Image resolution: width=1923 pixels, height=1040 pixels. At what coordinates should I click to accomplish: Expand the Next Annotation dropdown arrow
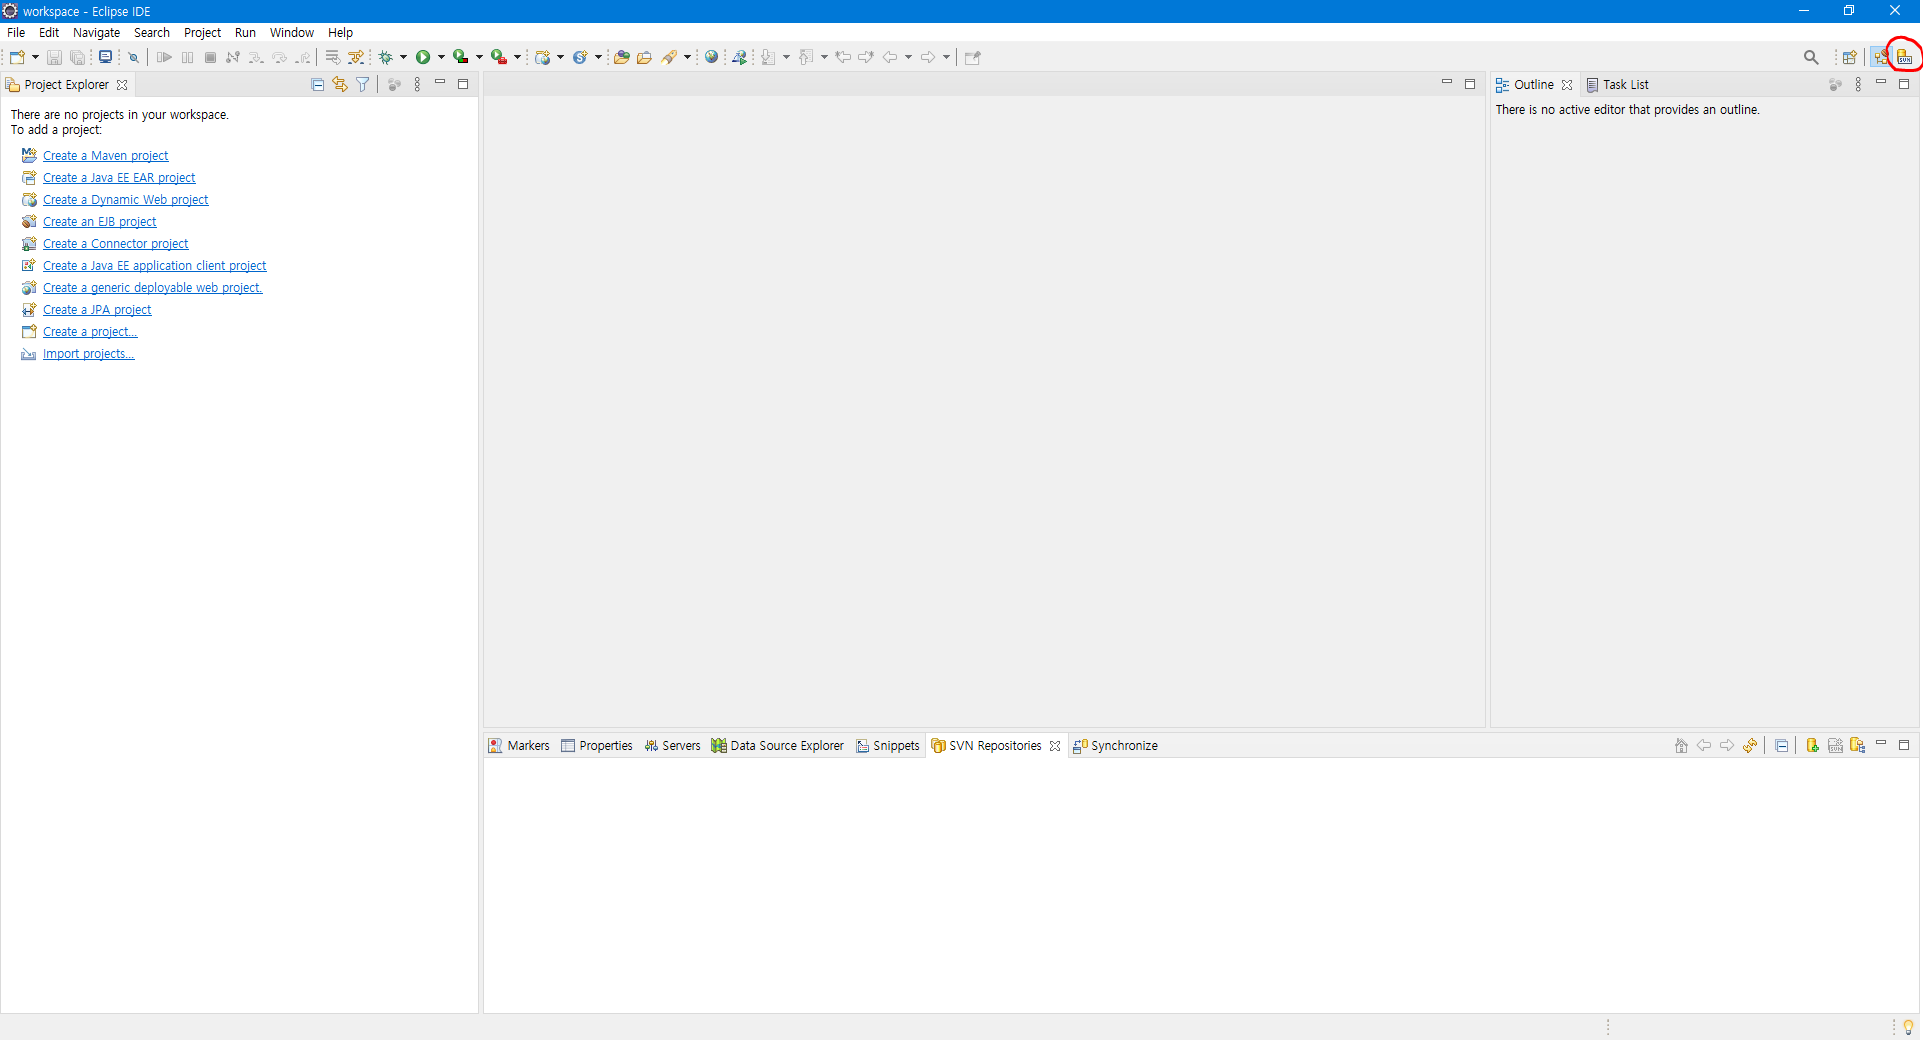(786, 57)
